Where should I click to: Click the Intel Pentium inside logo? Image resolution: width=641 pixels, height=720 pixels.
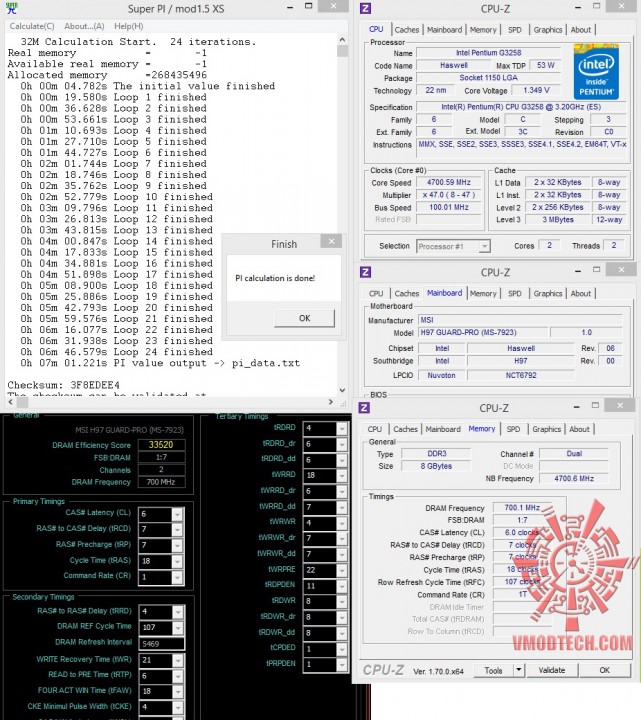(596, 72)
